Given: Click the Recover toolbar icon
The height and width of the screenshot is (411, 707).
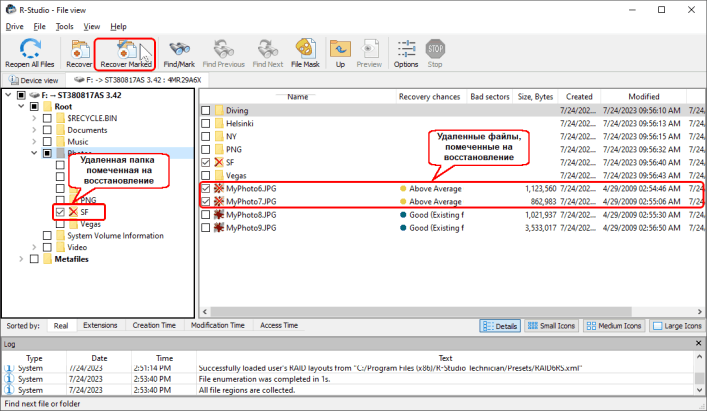Looking at the screenshot, I should 80,49.
